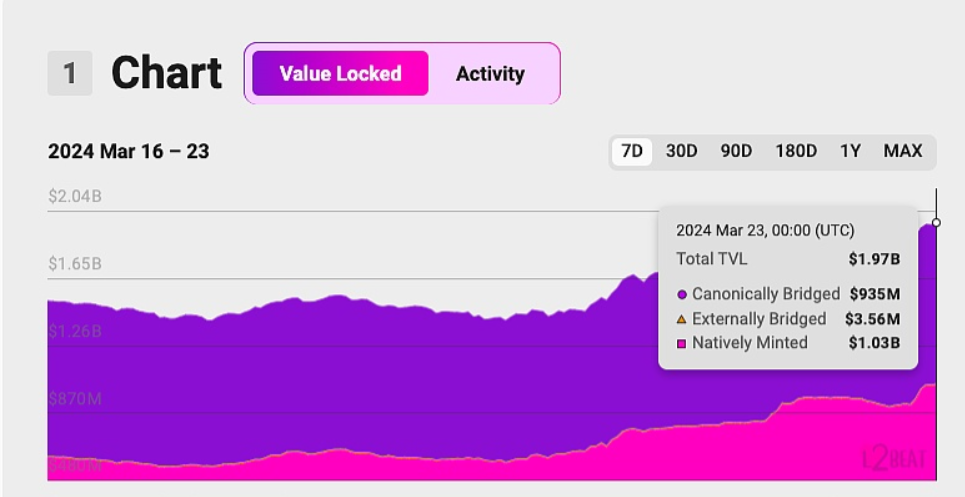The height and width of the screenshot is (497, 965).
Task: Click the Total TVL $1.97B value
Action: coord(874,260)
